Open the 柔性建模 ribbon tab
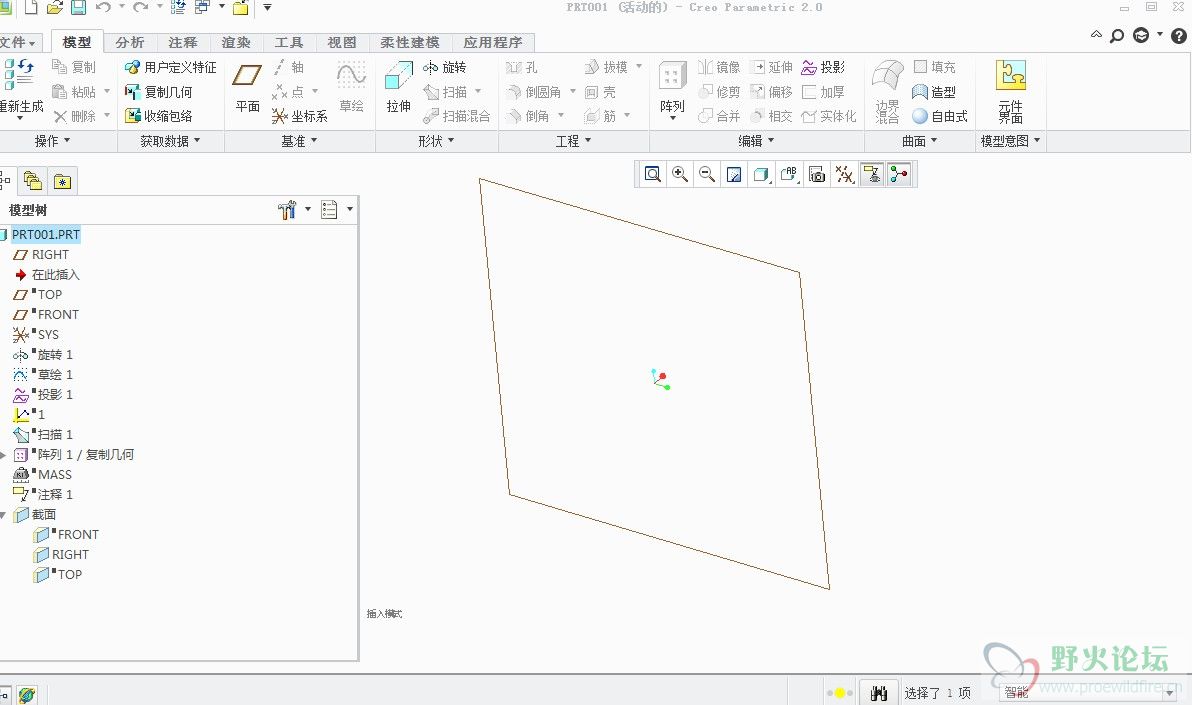This screenshot has width=1192, height=705. pyautogui.click(x=410, y=43)
